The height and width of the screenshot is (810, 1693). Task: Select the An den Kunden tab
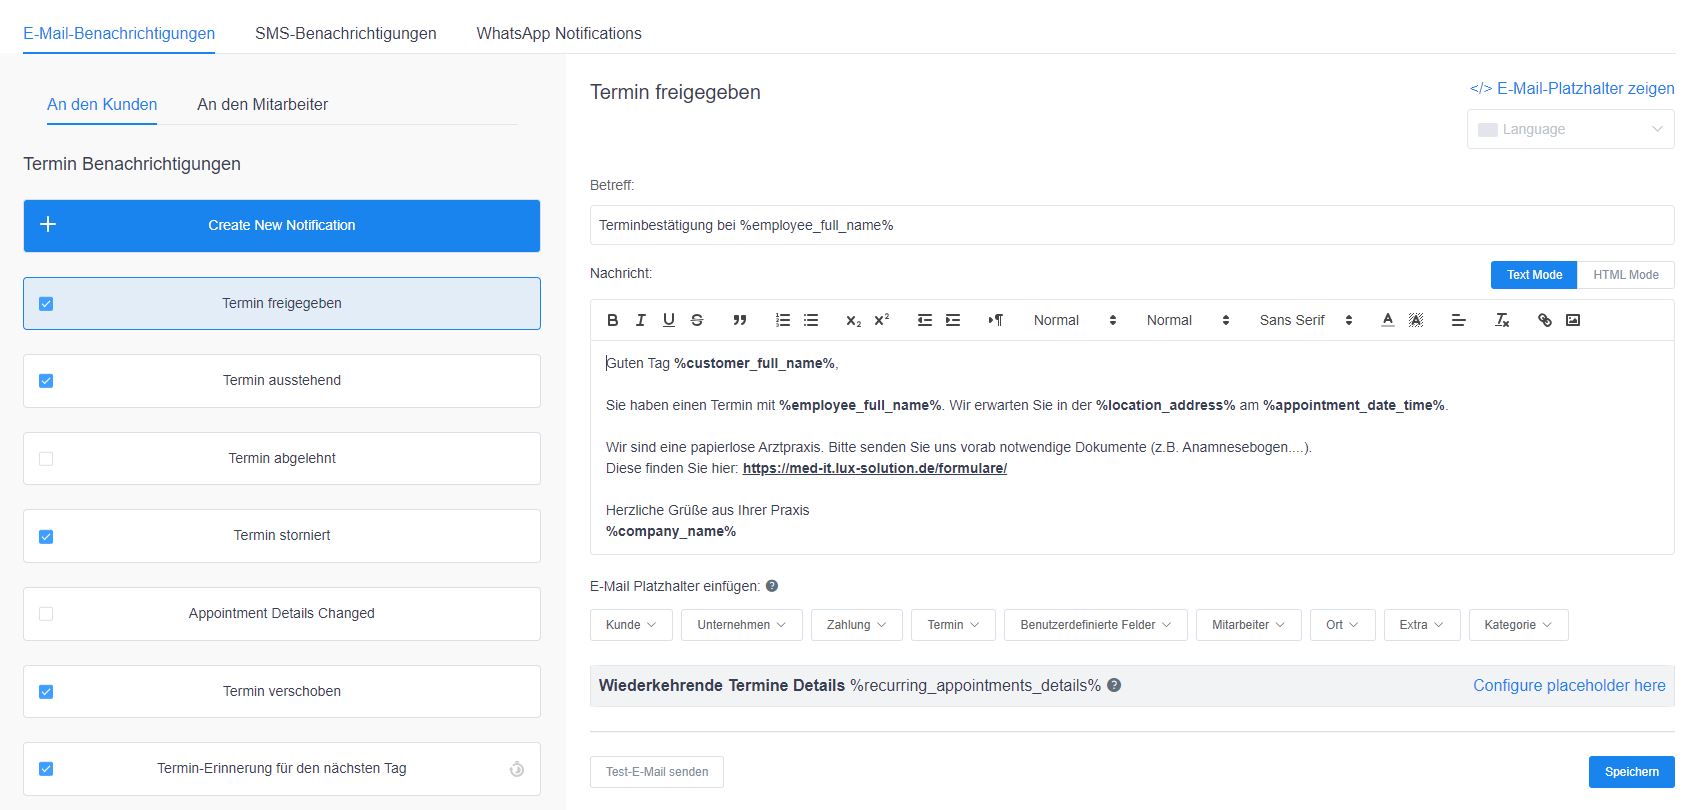102,104
